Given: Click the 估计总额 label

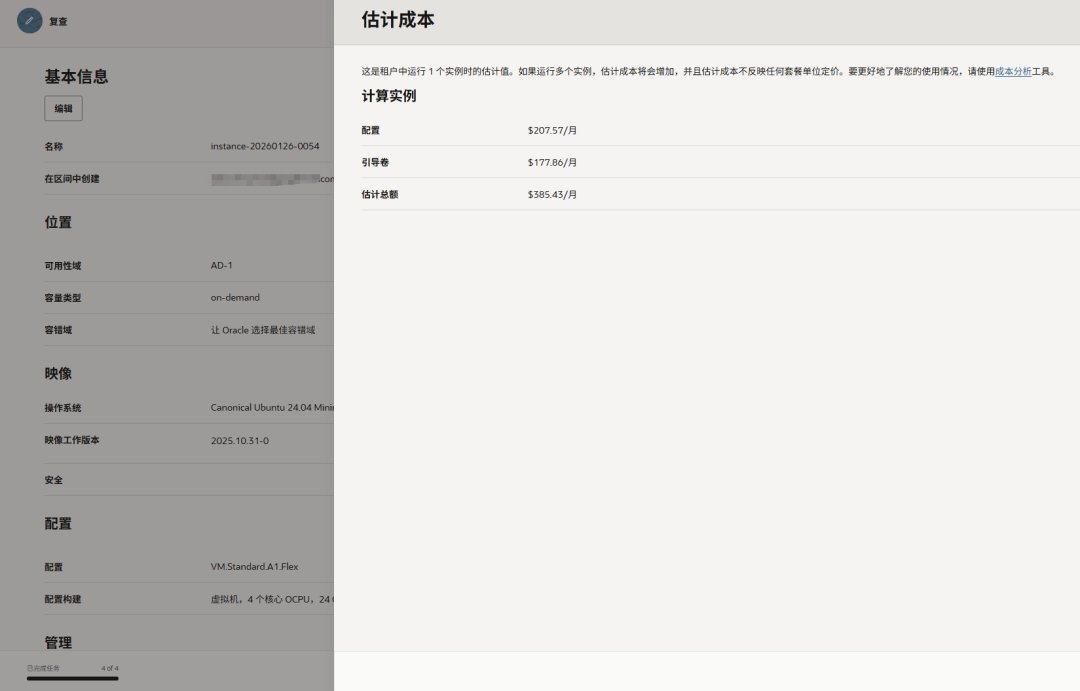Looking at the screenshot, I should tap(380, 194).
